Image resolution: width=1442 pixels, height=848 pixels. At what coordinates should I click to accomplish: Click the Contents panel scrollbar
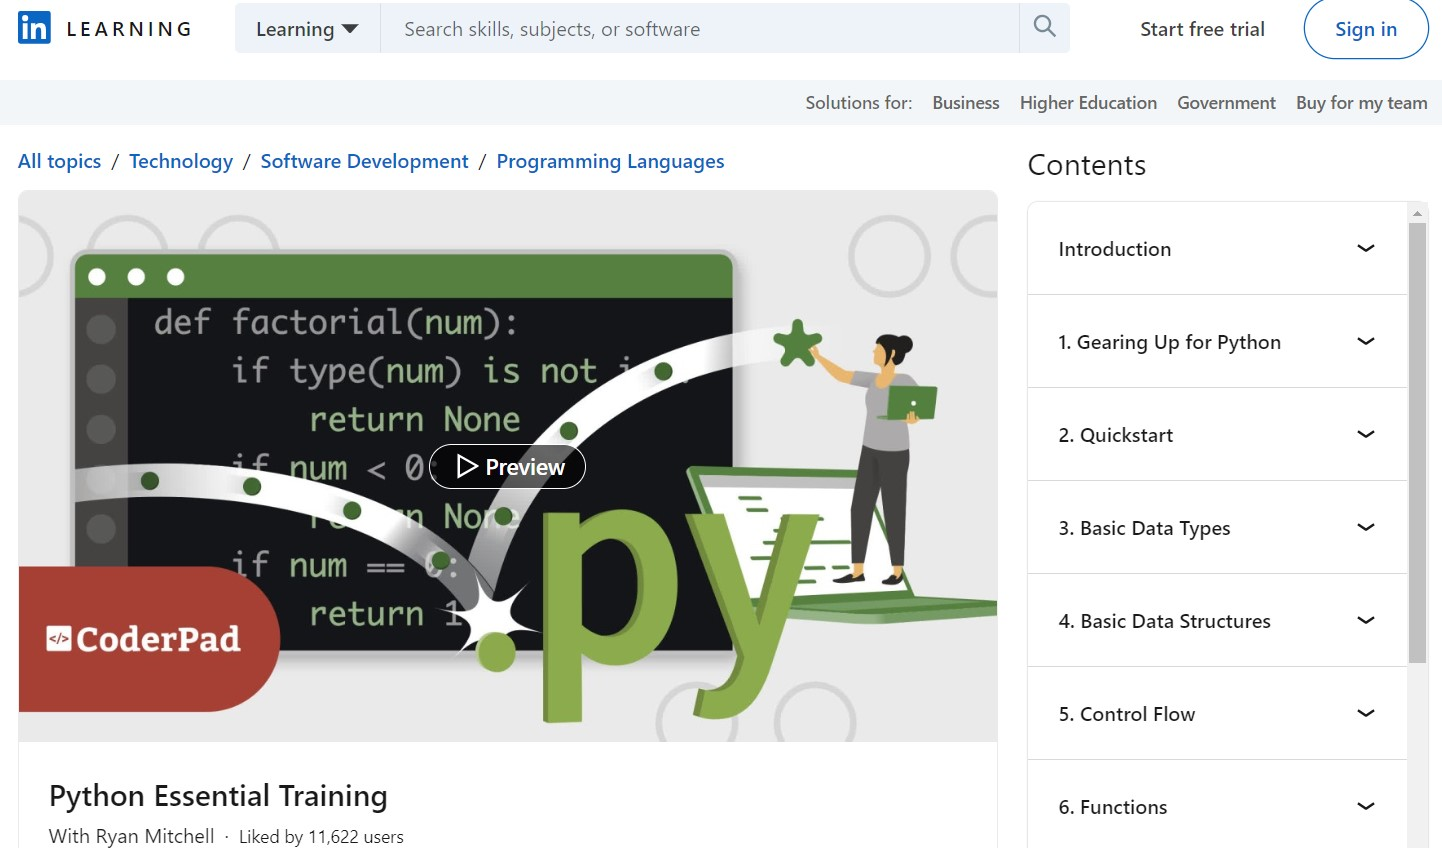pyautogui.click(x=1417, y=442)
